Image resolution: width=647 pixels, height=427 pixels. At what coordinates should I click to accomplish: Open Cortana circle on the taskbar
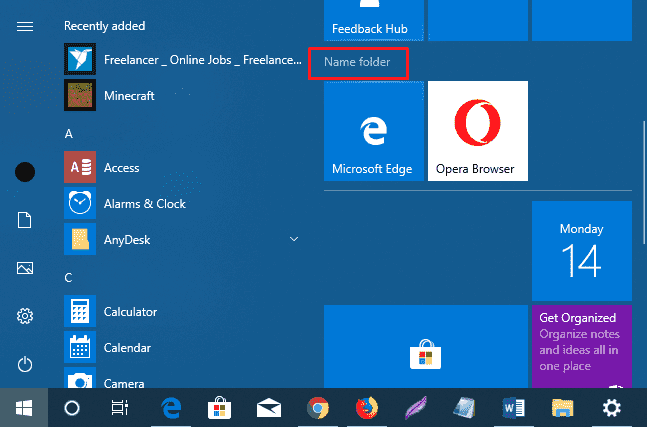pyautogui.click(x=72, y=408)
